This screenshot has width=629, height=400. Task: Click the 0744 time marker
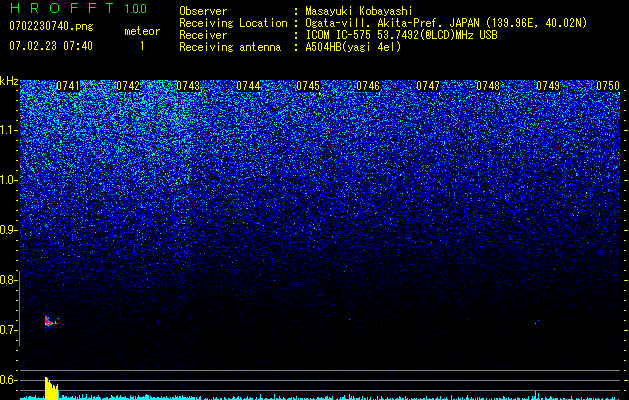[x=248, y=86]
